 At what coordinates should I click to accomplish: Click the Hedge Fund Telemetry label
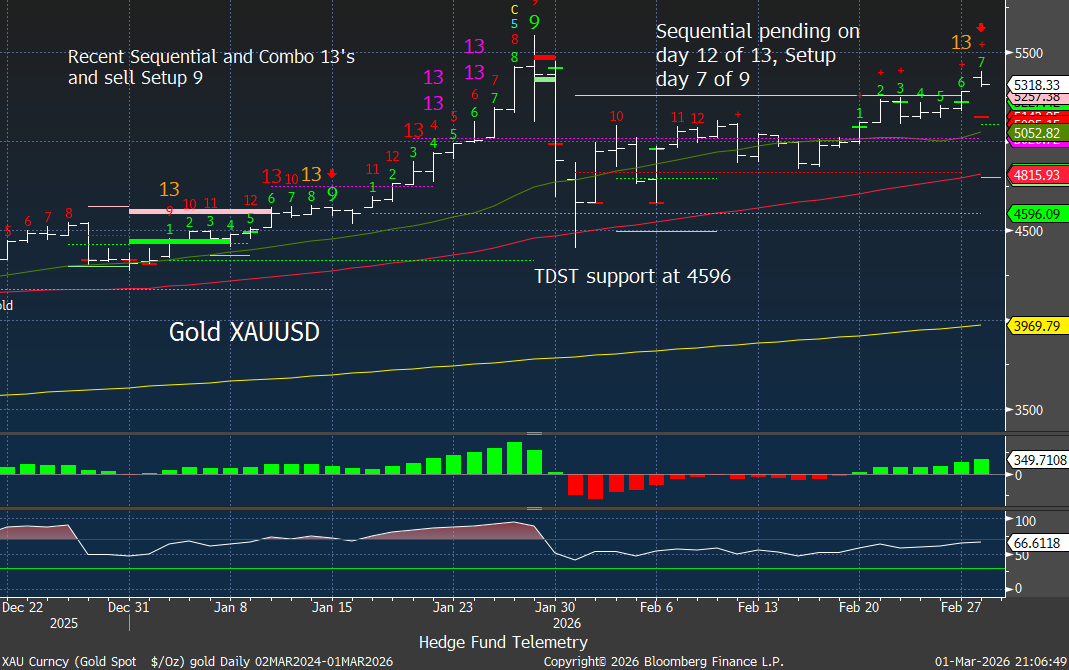503,642
